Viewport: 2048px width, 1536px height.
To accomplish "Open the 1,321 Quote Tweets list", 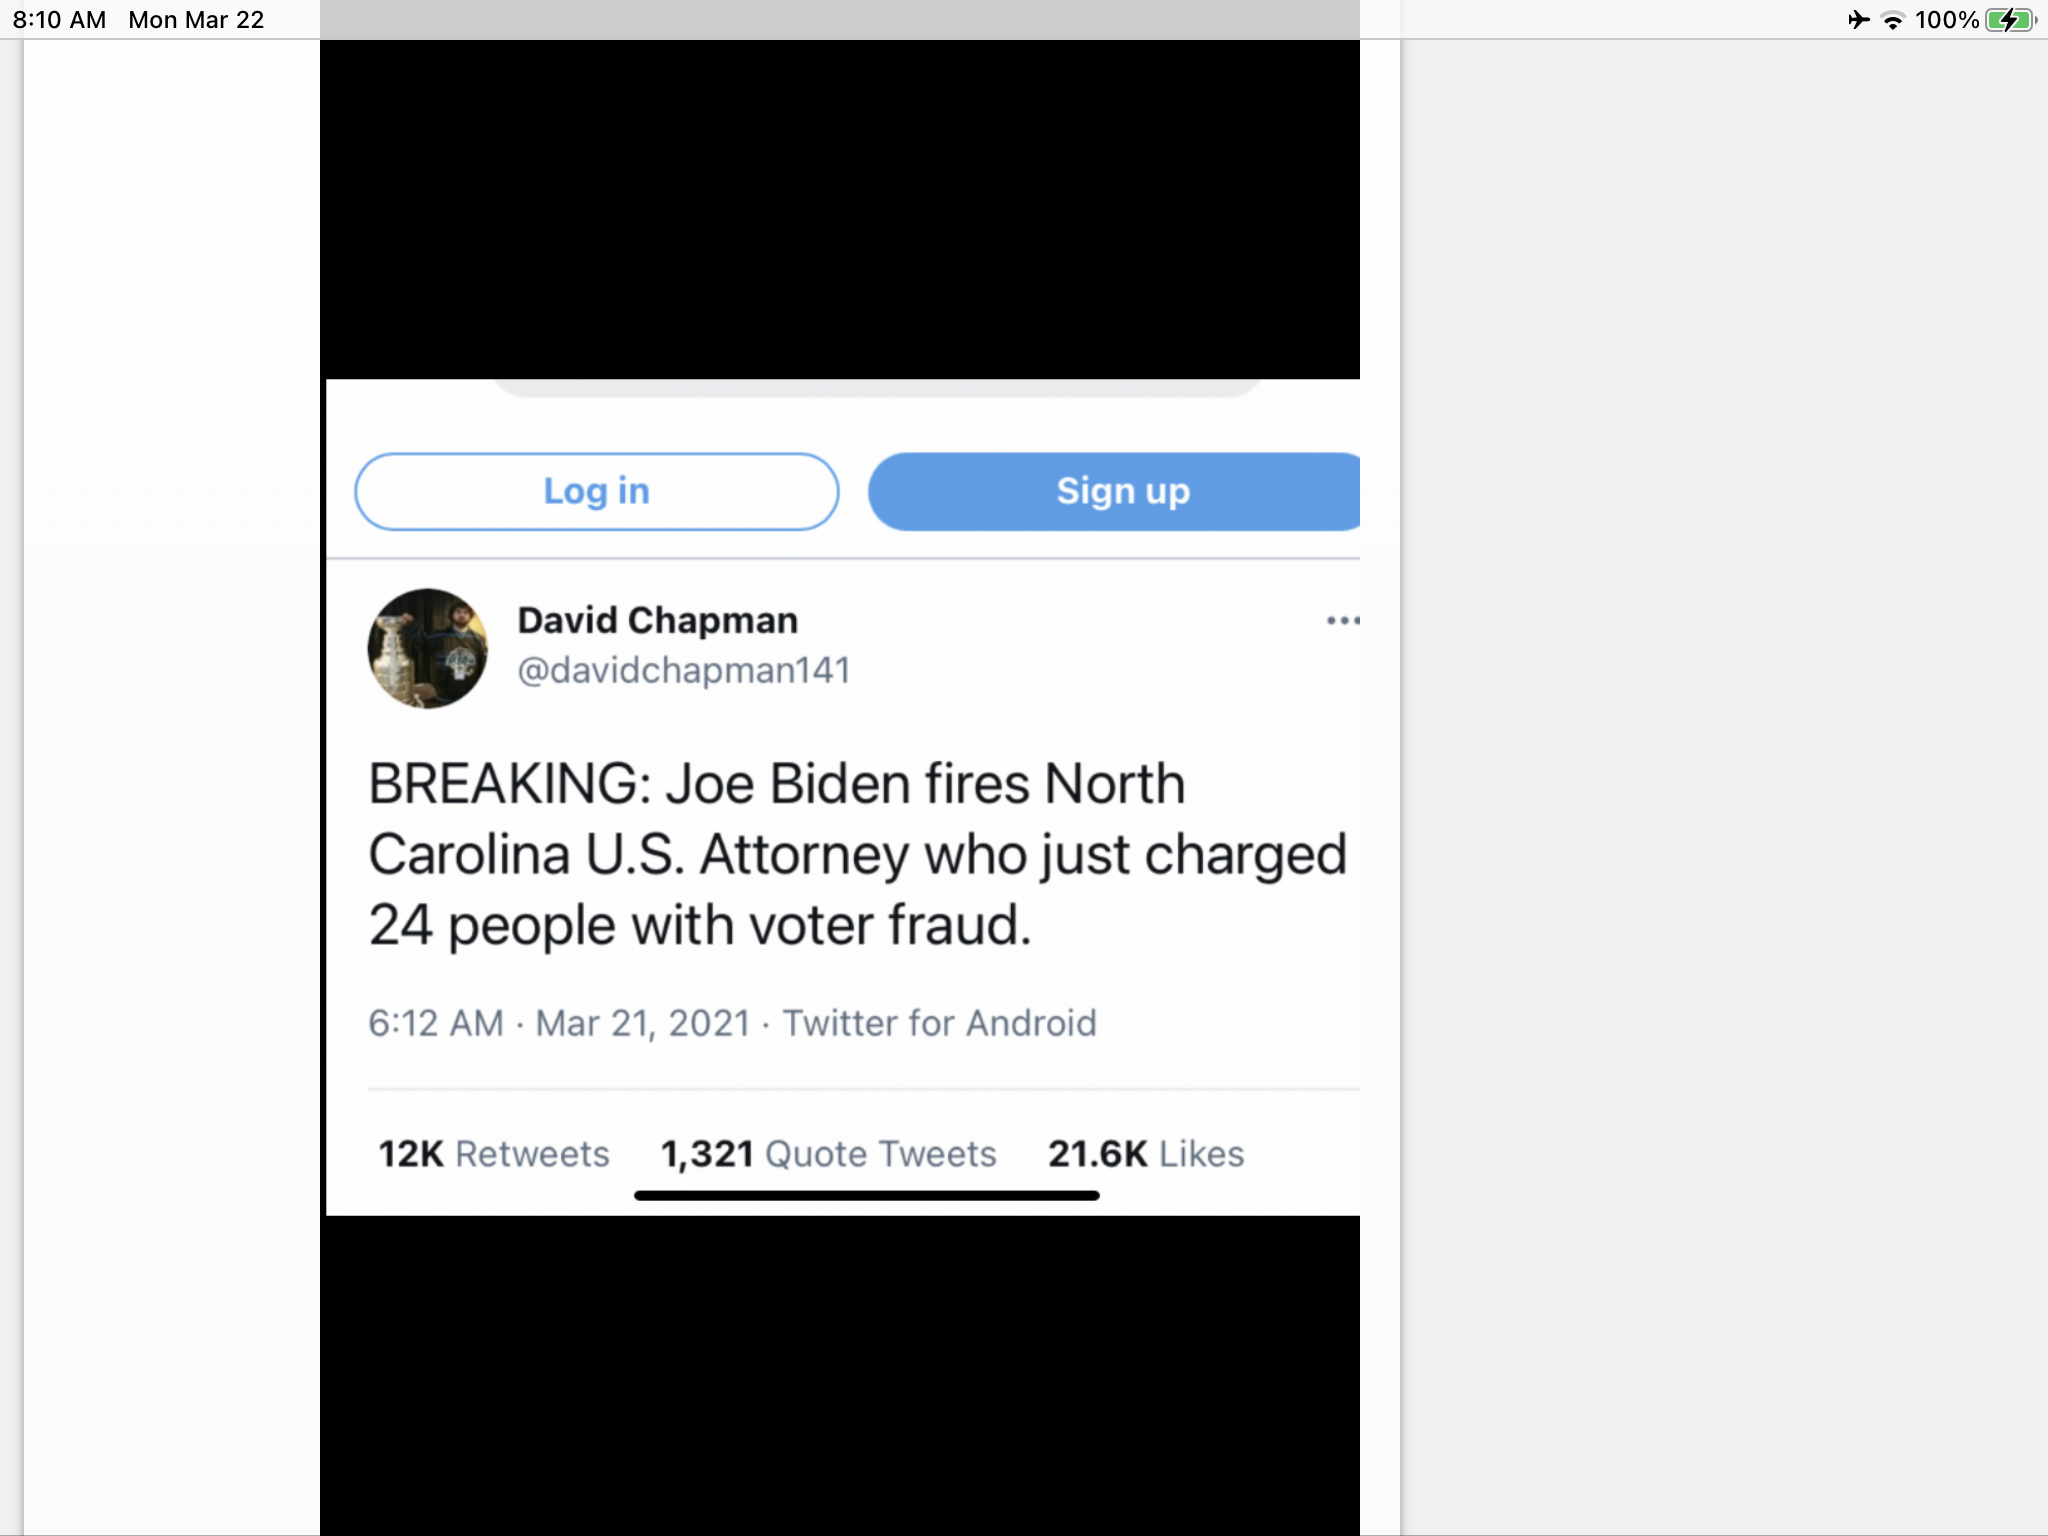I will (828, 1154).
